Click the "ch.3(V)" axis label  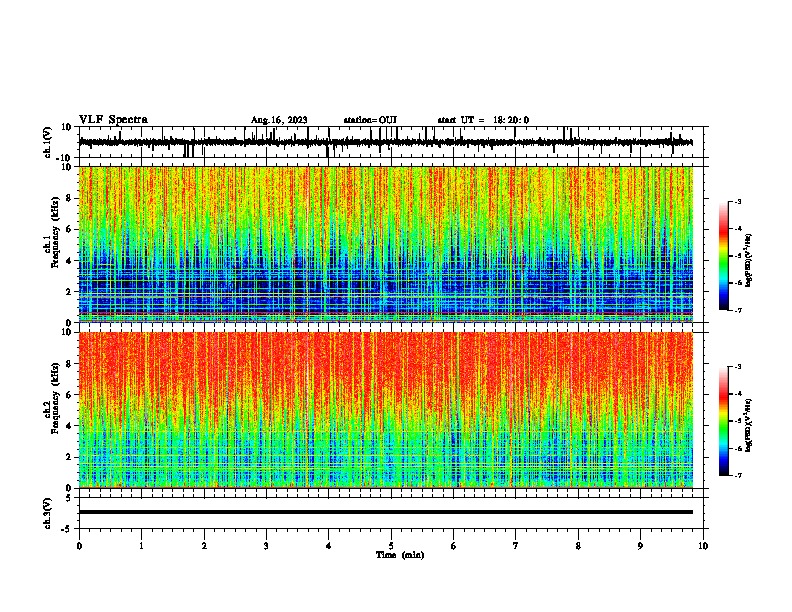48,513
